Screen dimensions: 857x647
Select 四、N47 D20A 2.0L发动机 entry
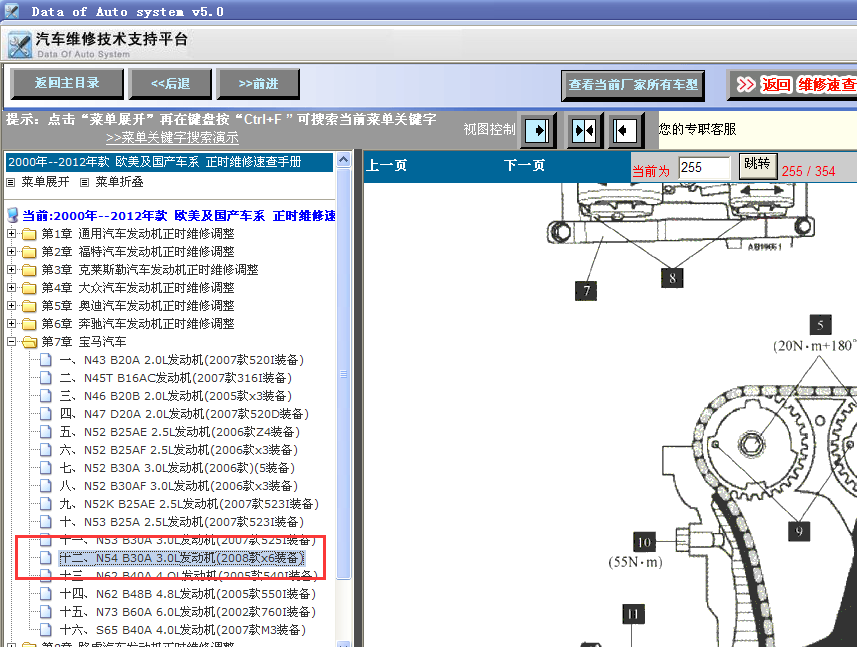coord(184,414)
